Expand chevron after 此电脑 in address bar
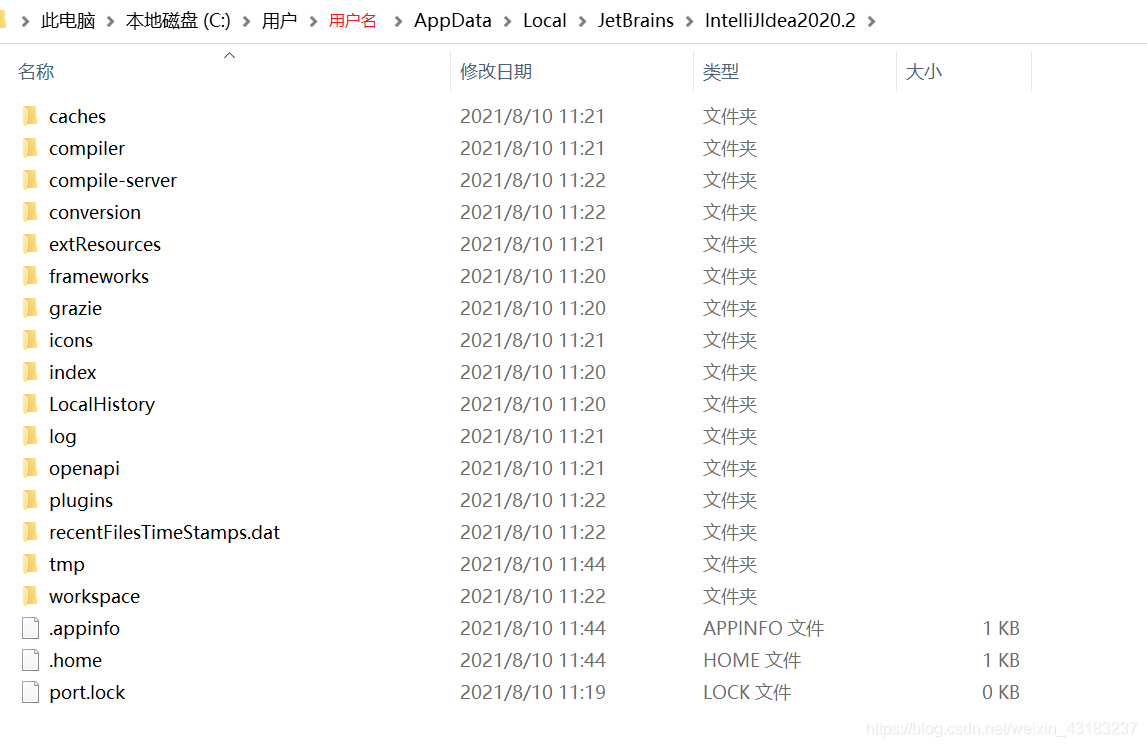Image resolution: width=1147 pixels, height=747 pixels. 110,21
